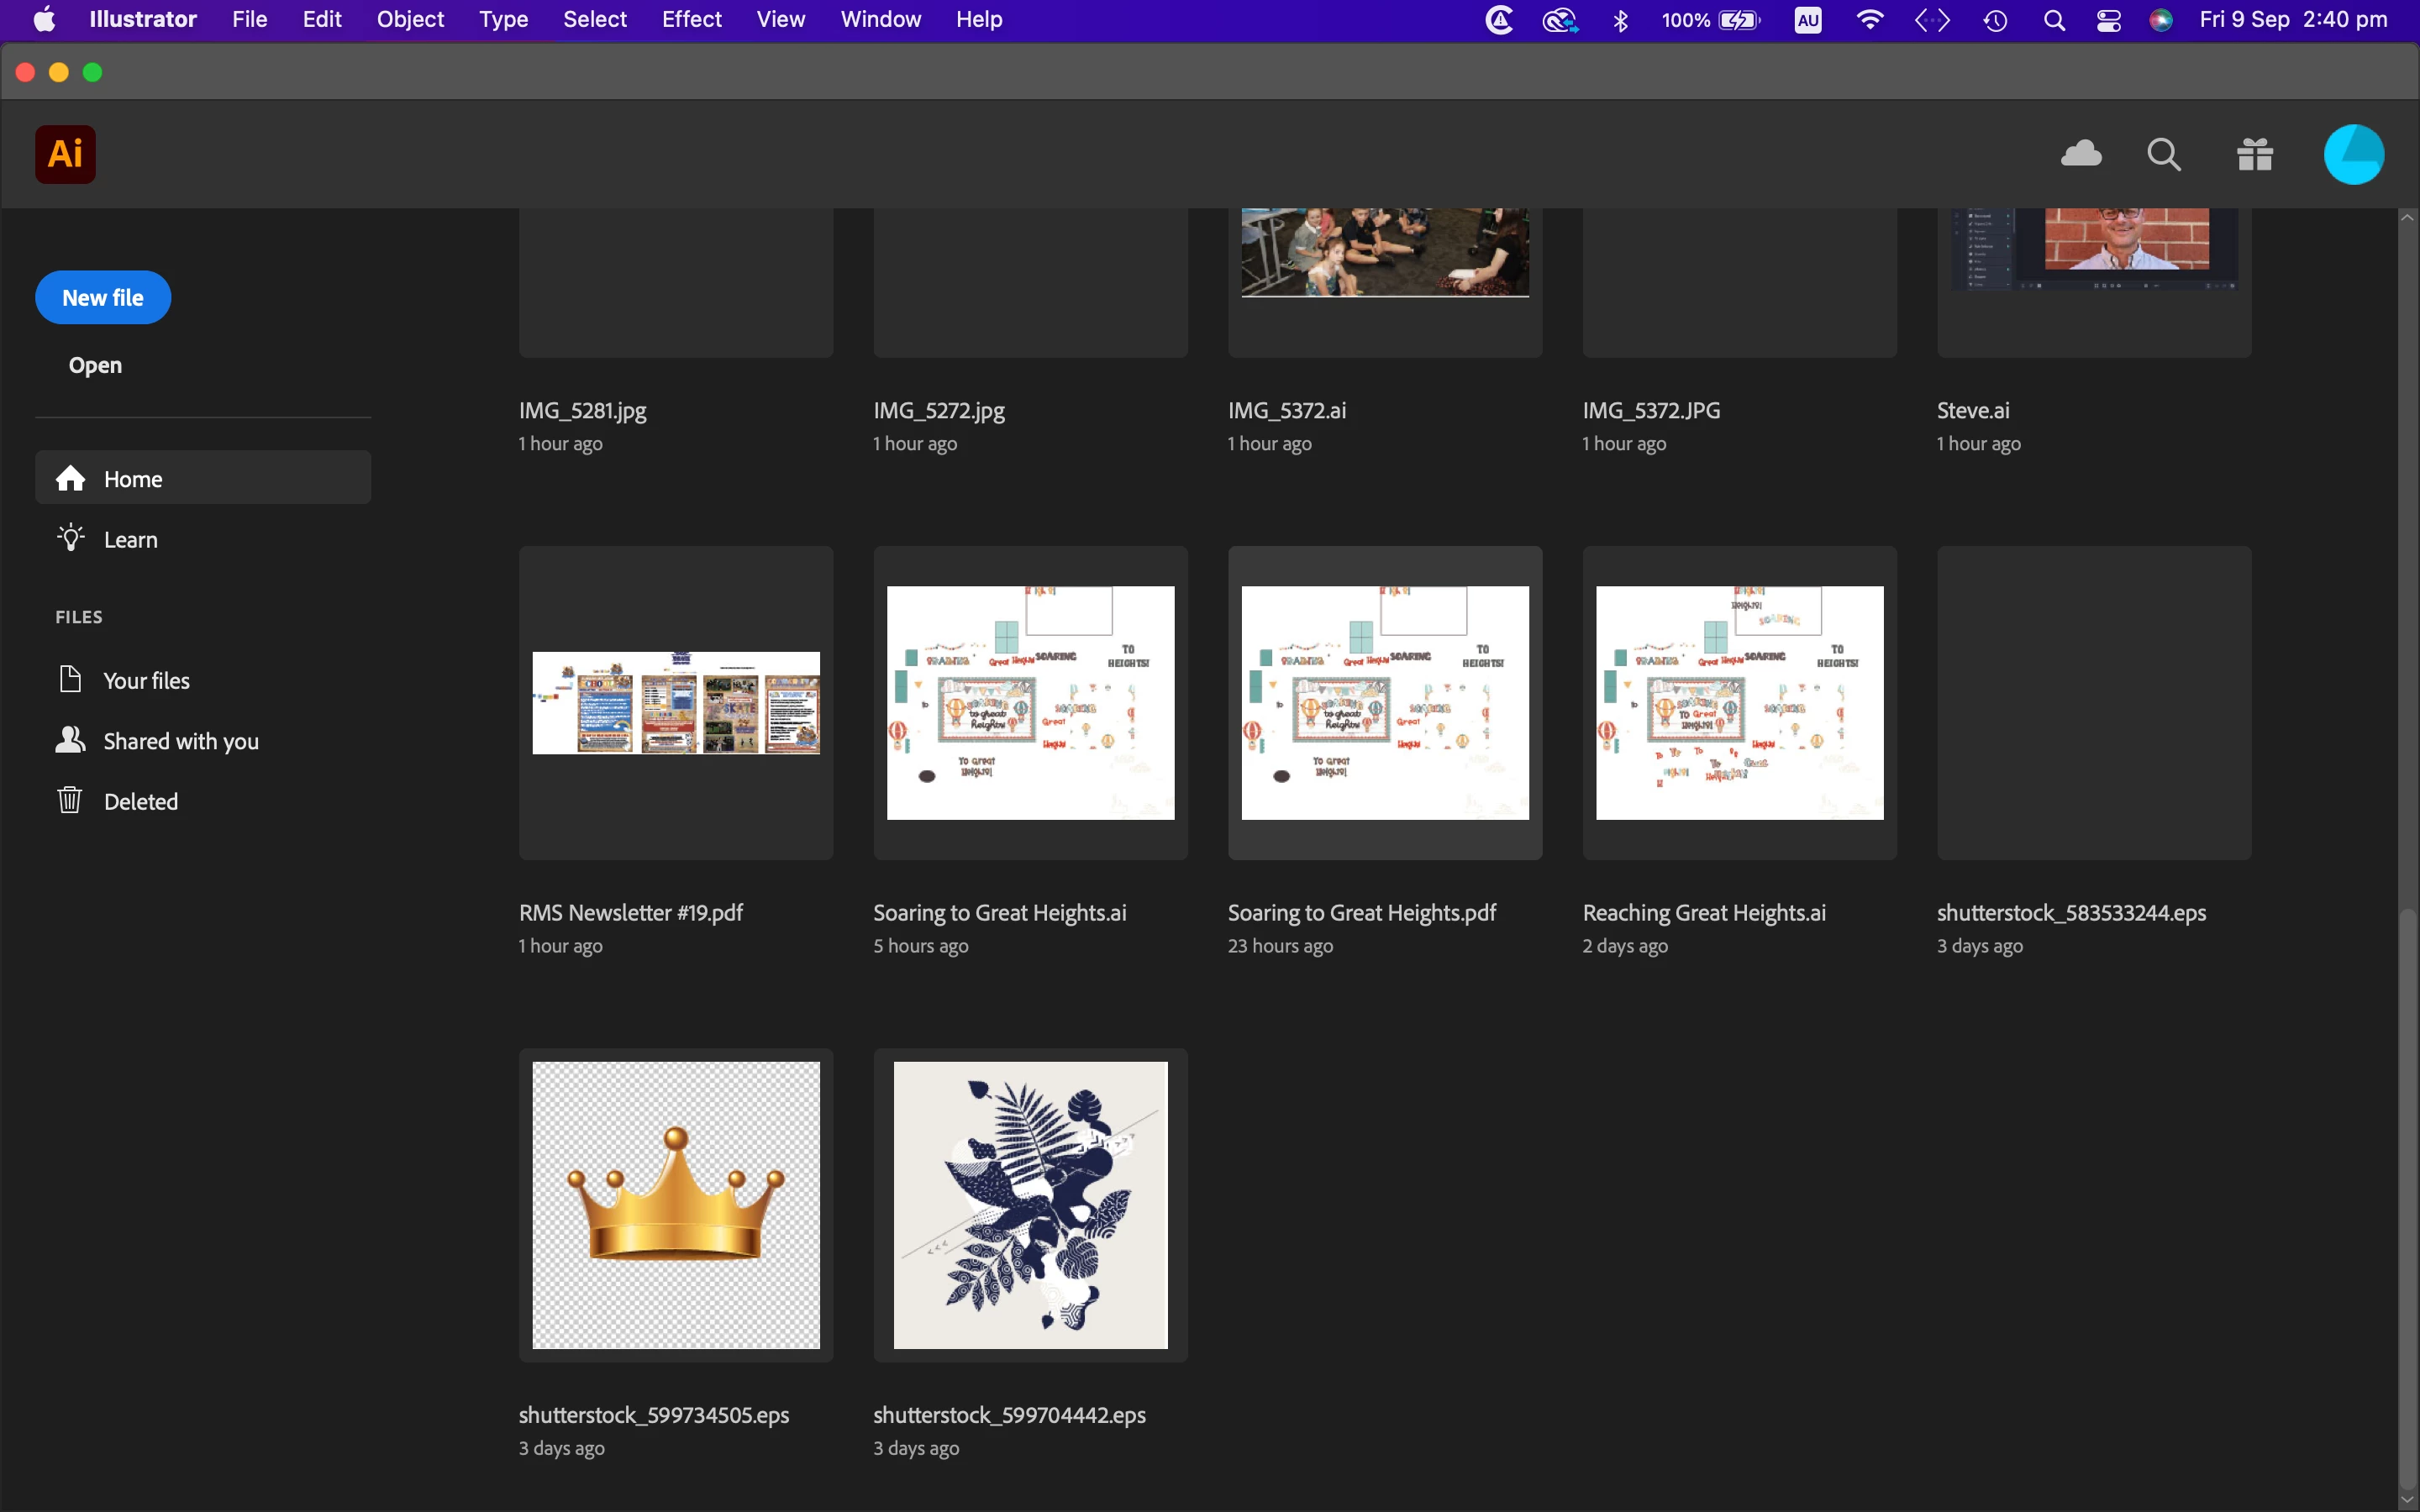Open the user profile avatar
The image size is (2420, 1512).
2353,154
